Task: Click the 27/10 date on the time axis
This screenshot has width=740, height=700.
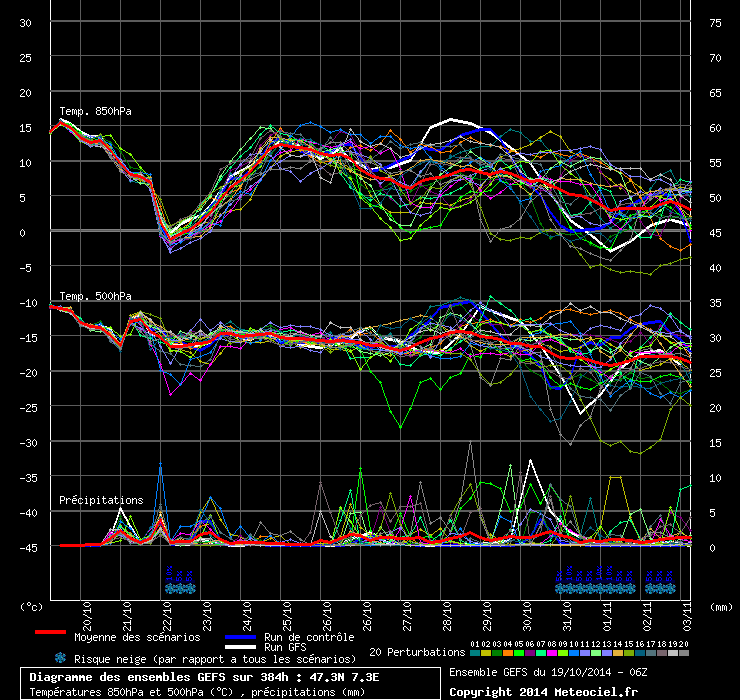Action: coord(408,611)
